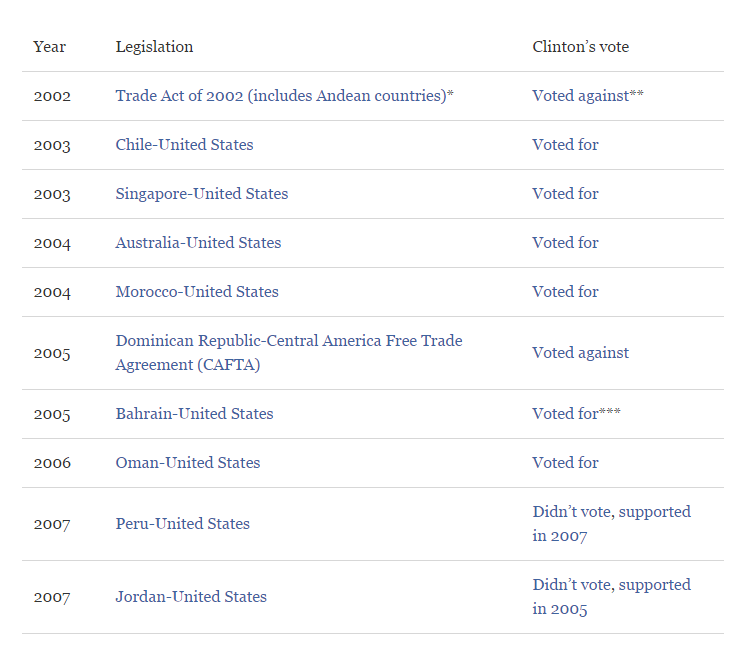The height and width of the screenshot is (662, 740).
Task: Open the CAFTA 'Voted against' vote link
Action: point(580,353)
